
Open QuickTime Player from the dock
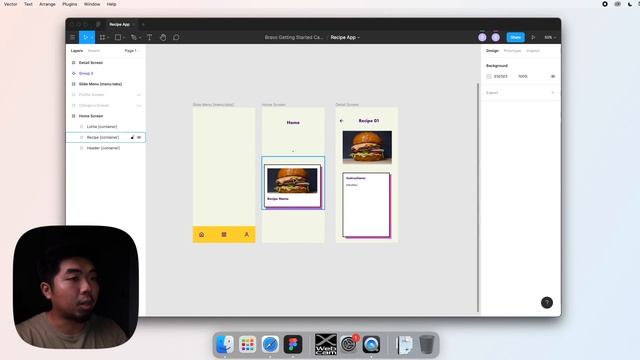click(x=371, y=344)
